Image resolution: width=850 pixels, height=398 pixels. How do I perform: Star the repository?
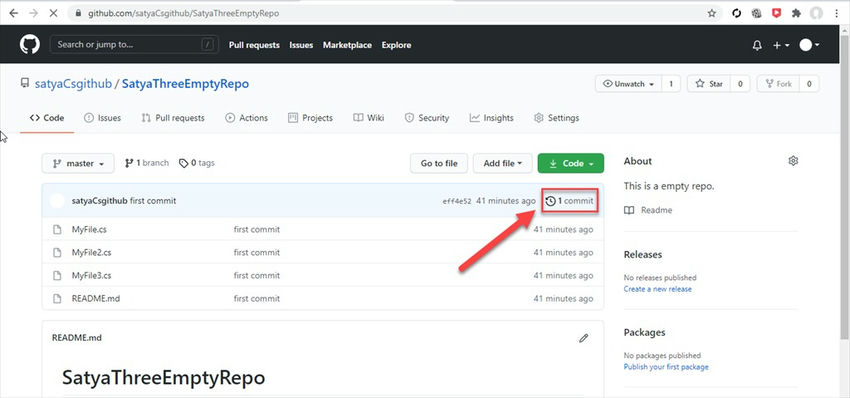pos(709,84)
